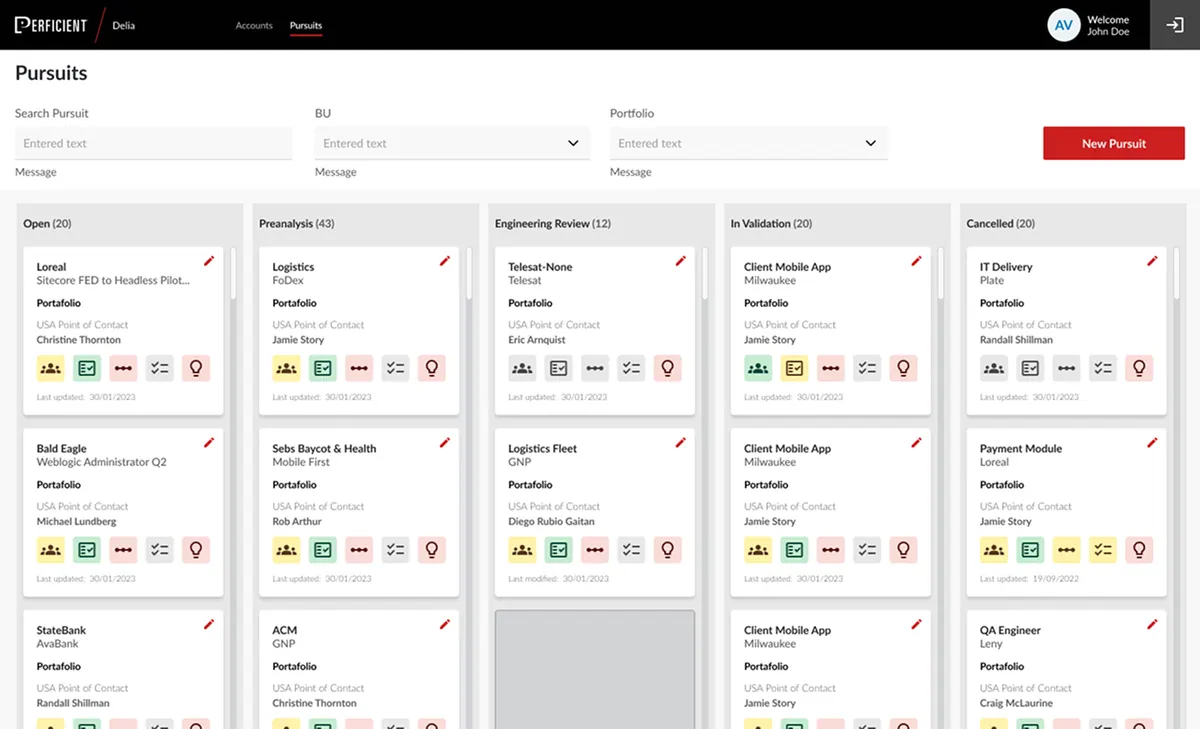Edit Sebs Baycot & Health card

(x=445, y=443)
